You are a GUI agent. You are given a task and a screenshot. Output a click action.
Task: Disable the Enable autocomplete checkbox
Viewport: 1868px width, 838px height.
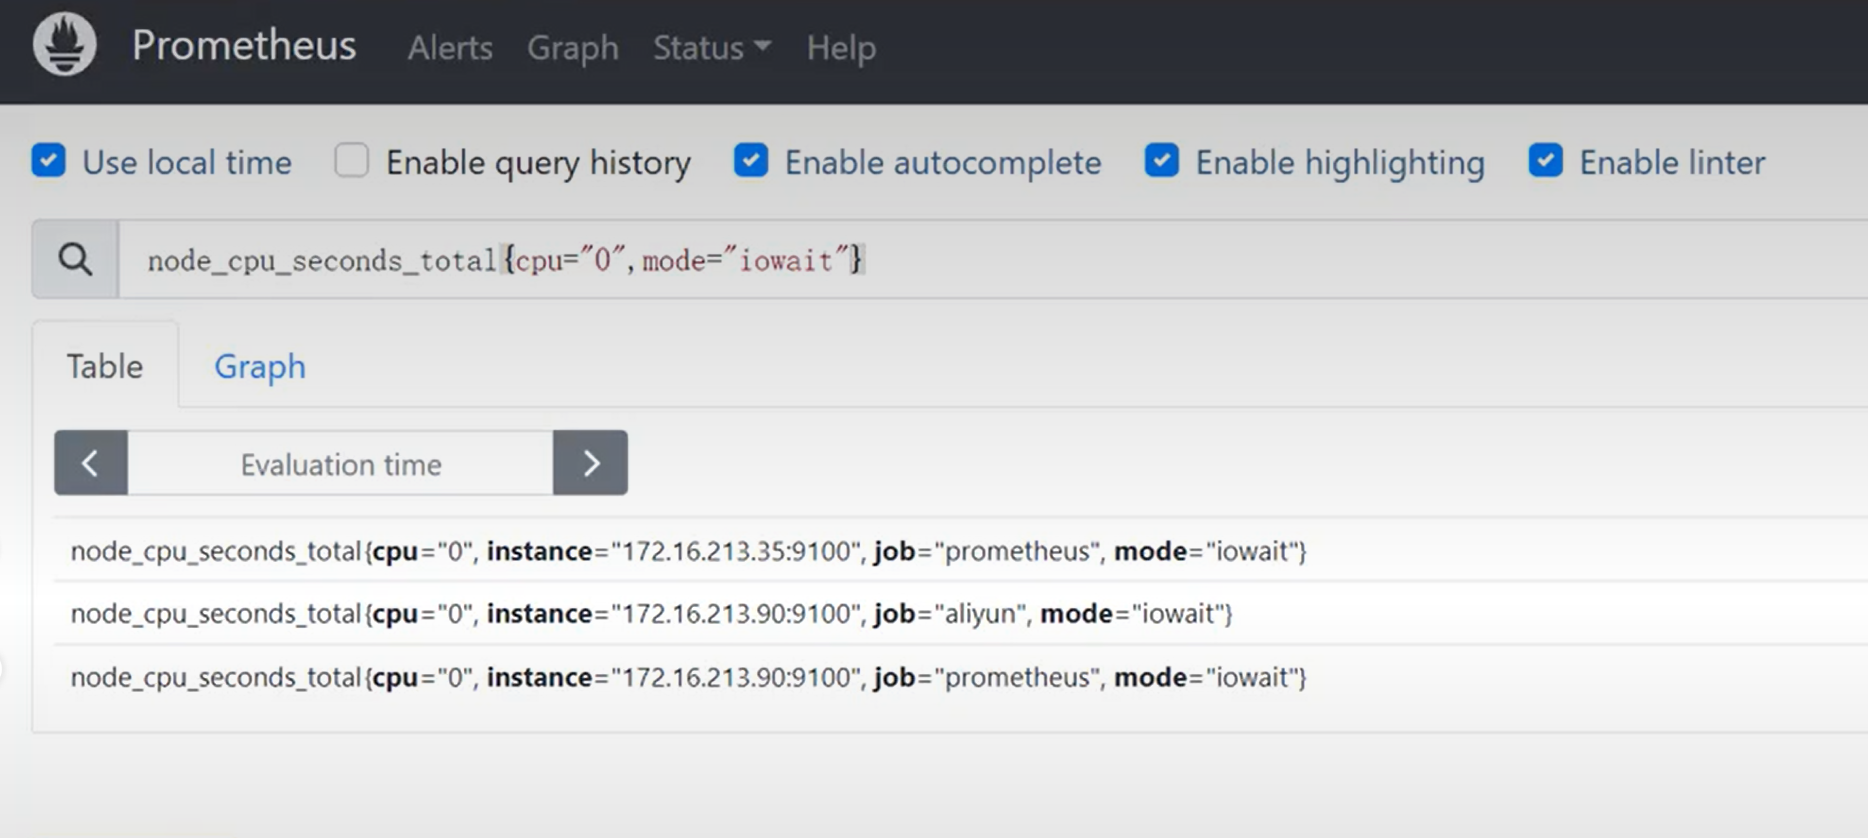pyautogui.click(x=751, y=161)
